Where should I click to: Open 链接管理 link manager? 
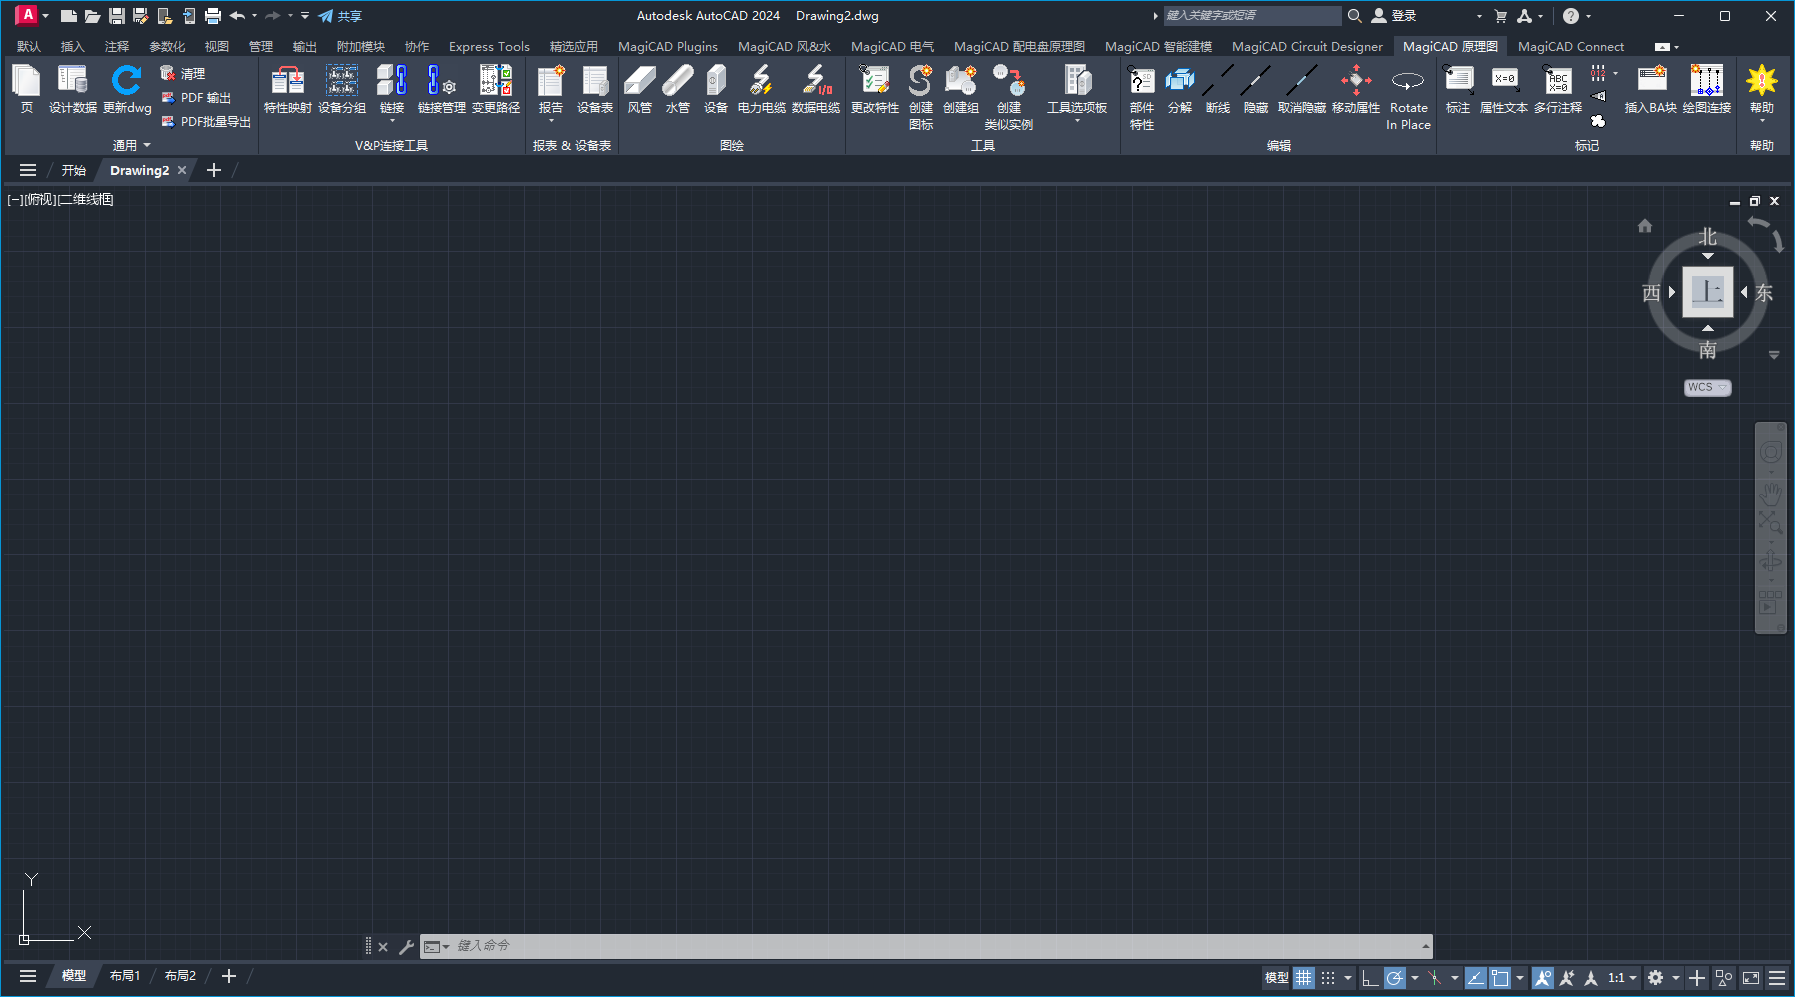pos(441,89)
